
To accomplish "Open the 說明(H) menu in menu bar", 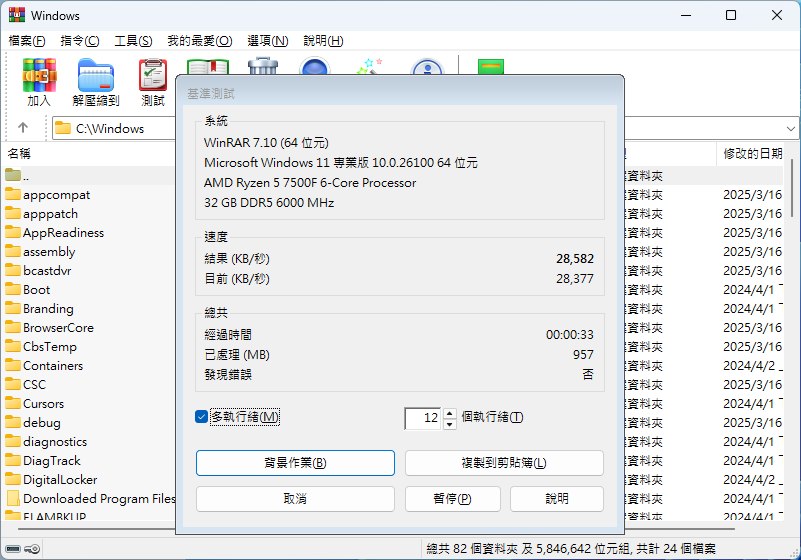I will [x=323, y=41].
